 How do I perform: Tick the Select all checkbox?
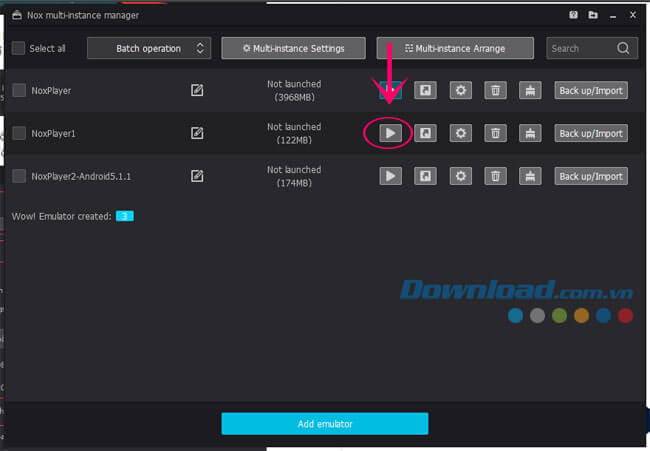tap(18, 48)
